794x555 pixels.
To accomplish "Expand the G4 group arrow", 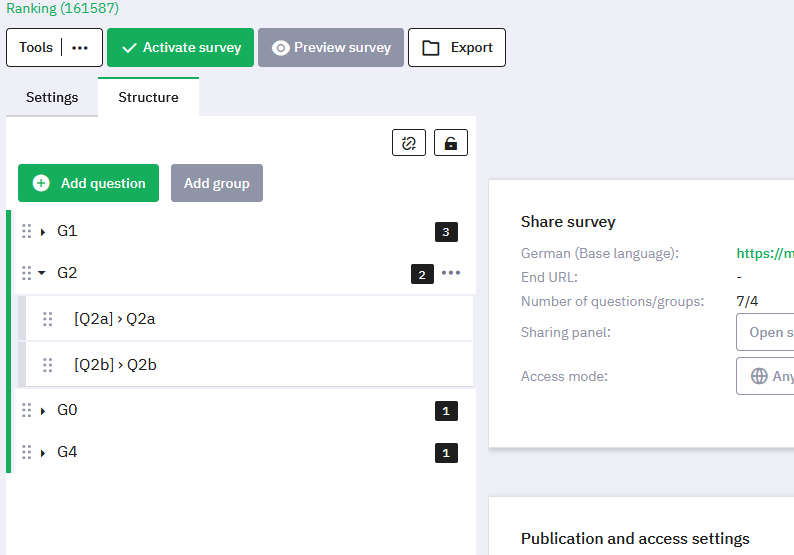I will click(43, 453).
